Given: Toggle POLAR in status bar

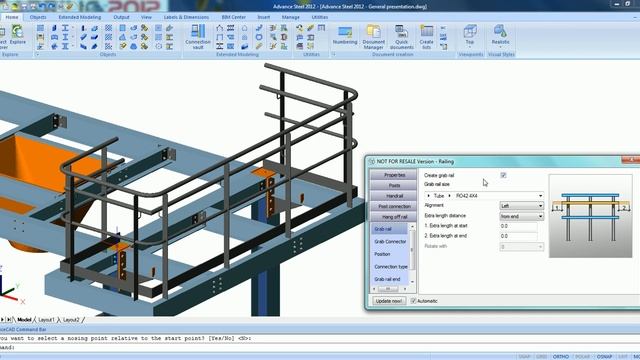Looking at the screenshot, I should pyautogui.click(x=582, y=356).
